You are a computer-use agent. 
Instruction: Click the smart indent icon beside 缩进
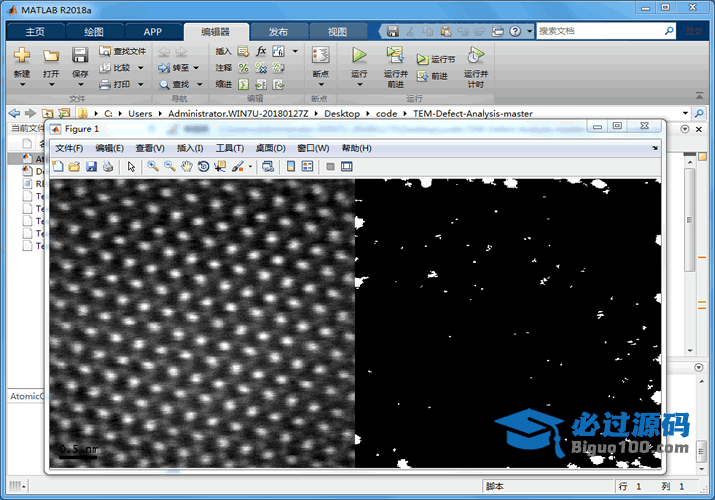(244, 84)
